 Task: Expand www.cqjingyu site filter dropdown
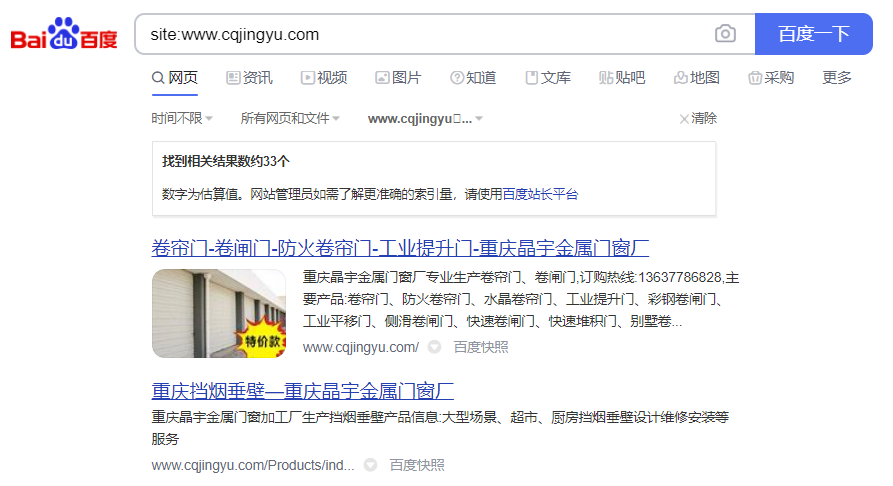[x=425, y=119]
